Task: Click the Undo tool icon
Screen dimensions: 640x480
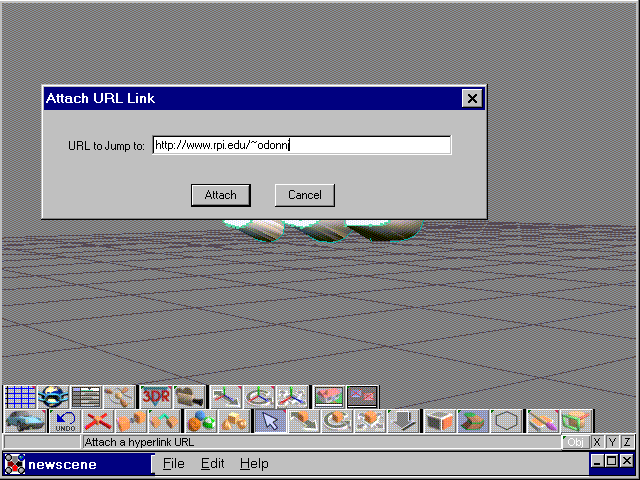Action: click(65, 421)
